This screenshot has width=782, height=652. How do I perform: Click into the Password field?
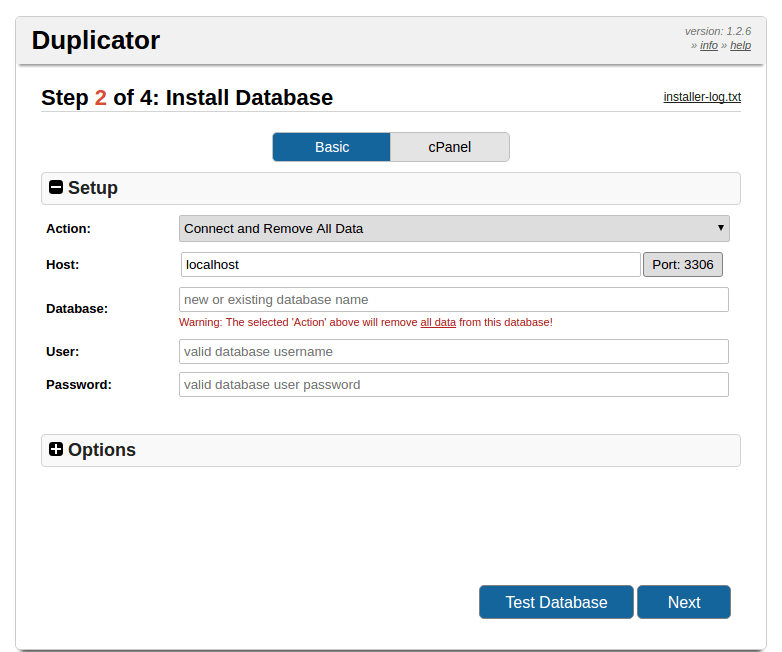(x=453, y=385)
